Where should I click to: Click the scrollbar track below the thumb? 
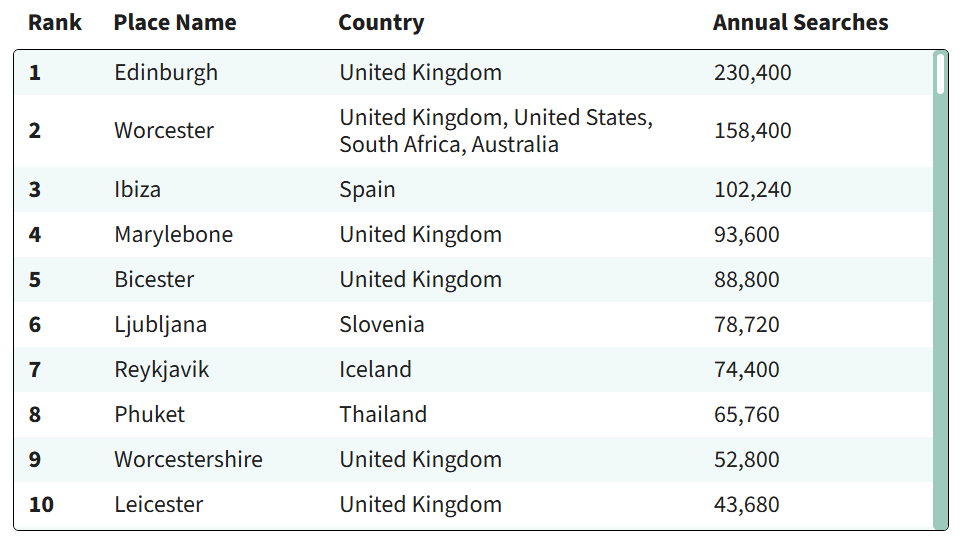940,320
